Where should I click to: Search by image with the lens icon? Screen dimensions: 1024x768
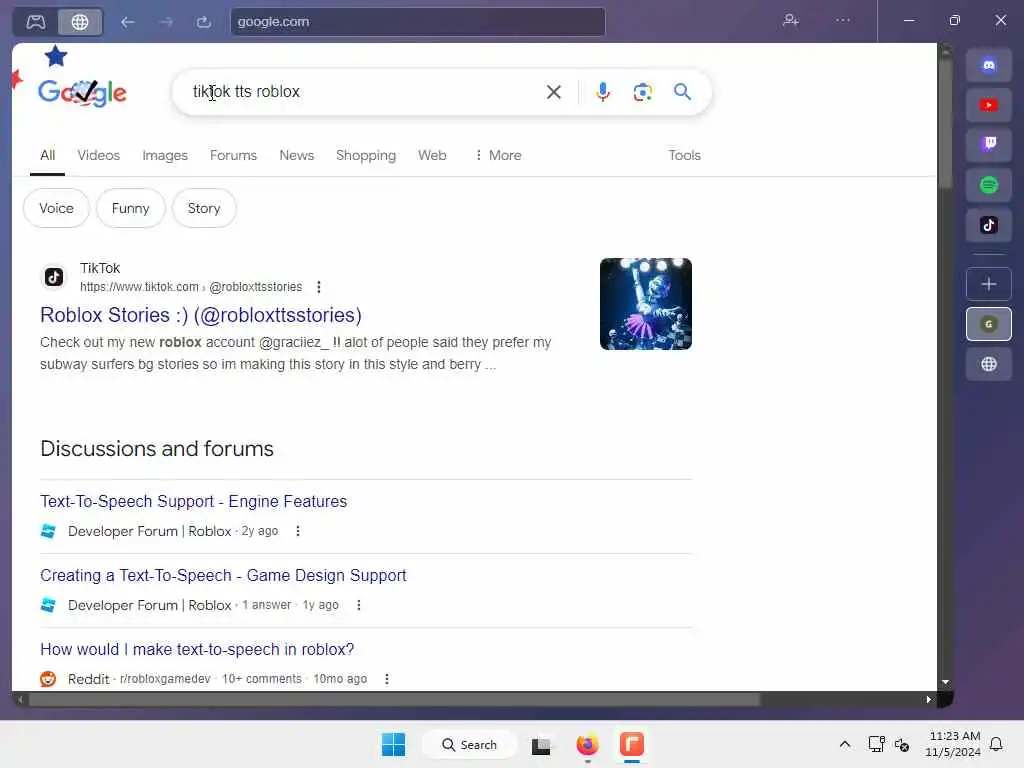point(643,92)
